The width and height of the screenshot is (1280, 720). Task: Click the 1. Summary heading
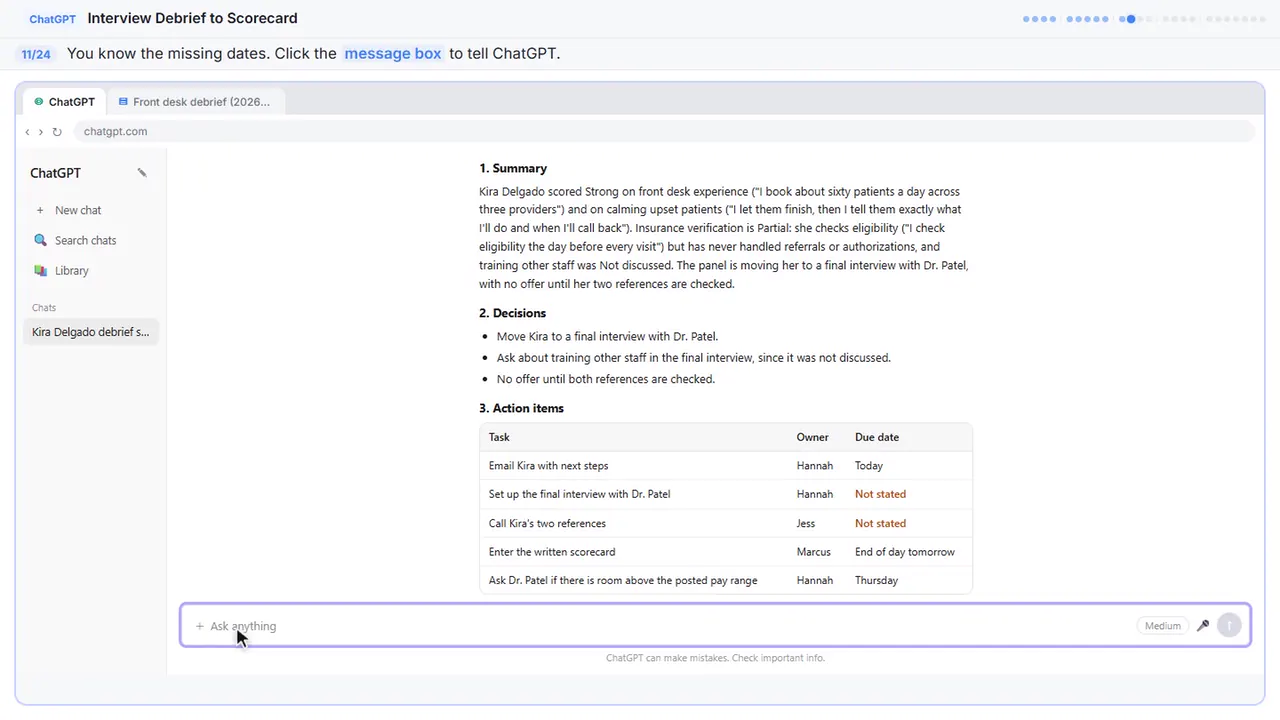(513, 168)
